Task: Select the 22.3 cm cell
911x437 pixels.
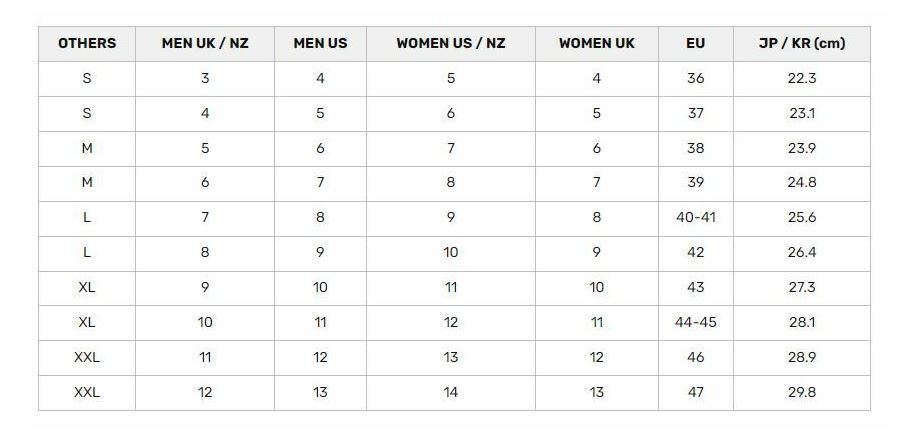Action: pyautogui.click(x=802, y=79)
